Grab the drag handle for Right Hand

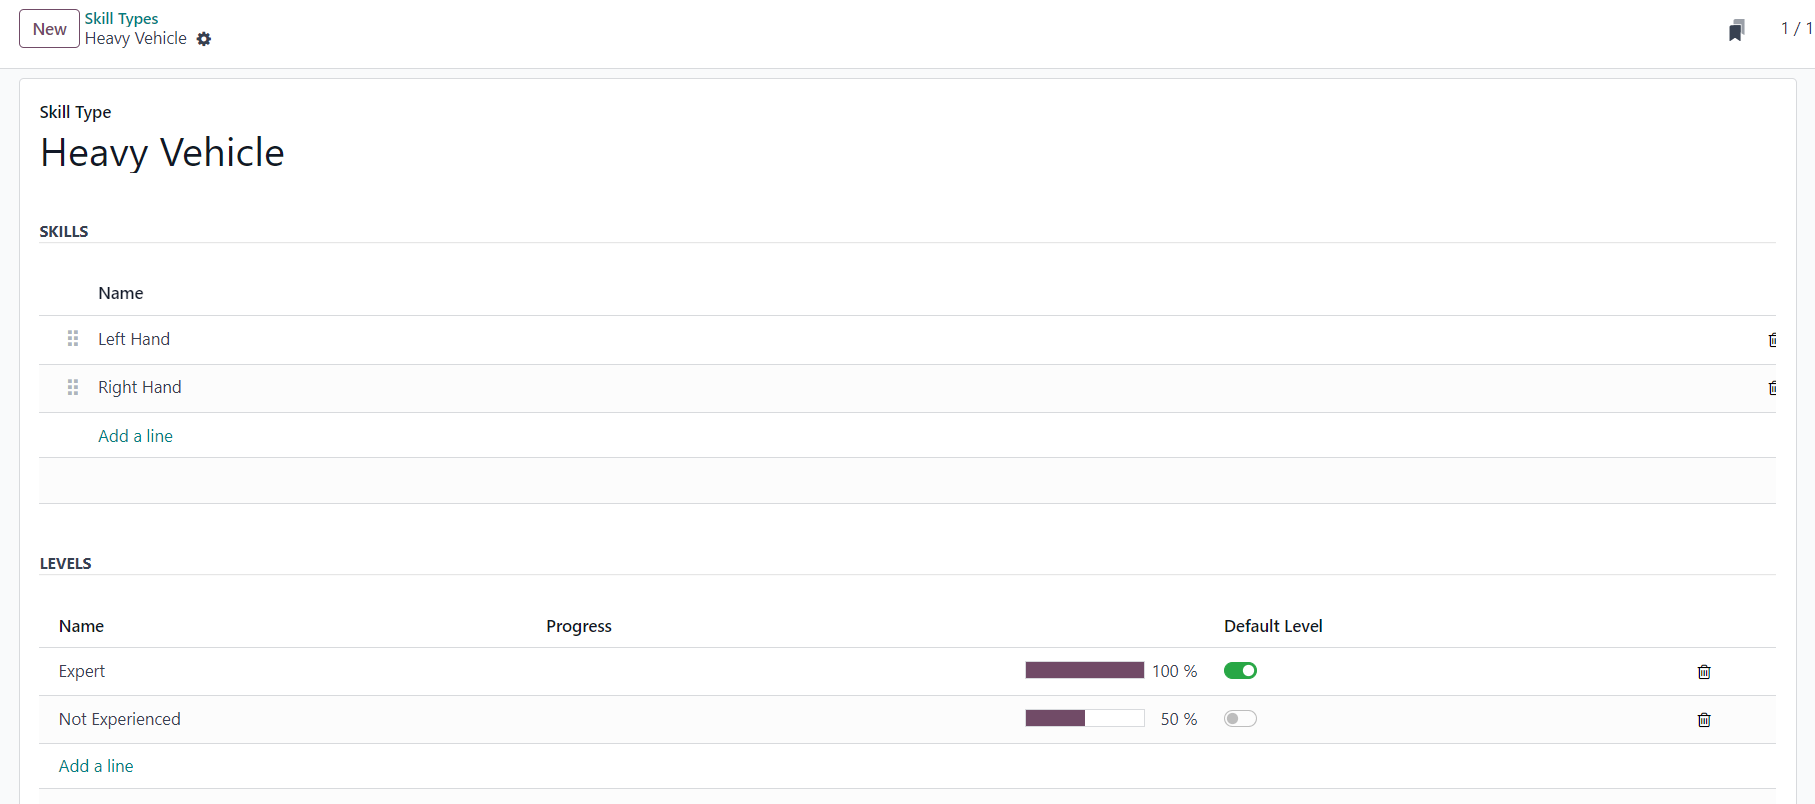[73, 387]
